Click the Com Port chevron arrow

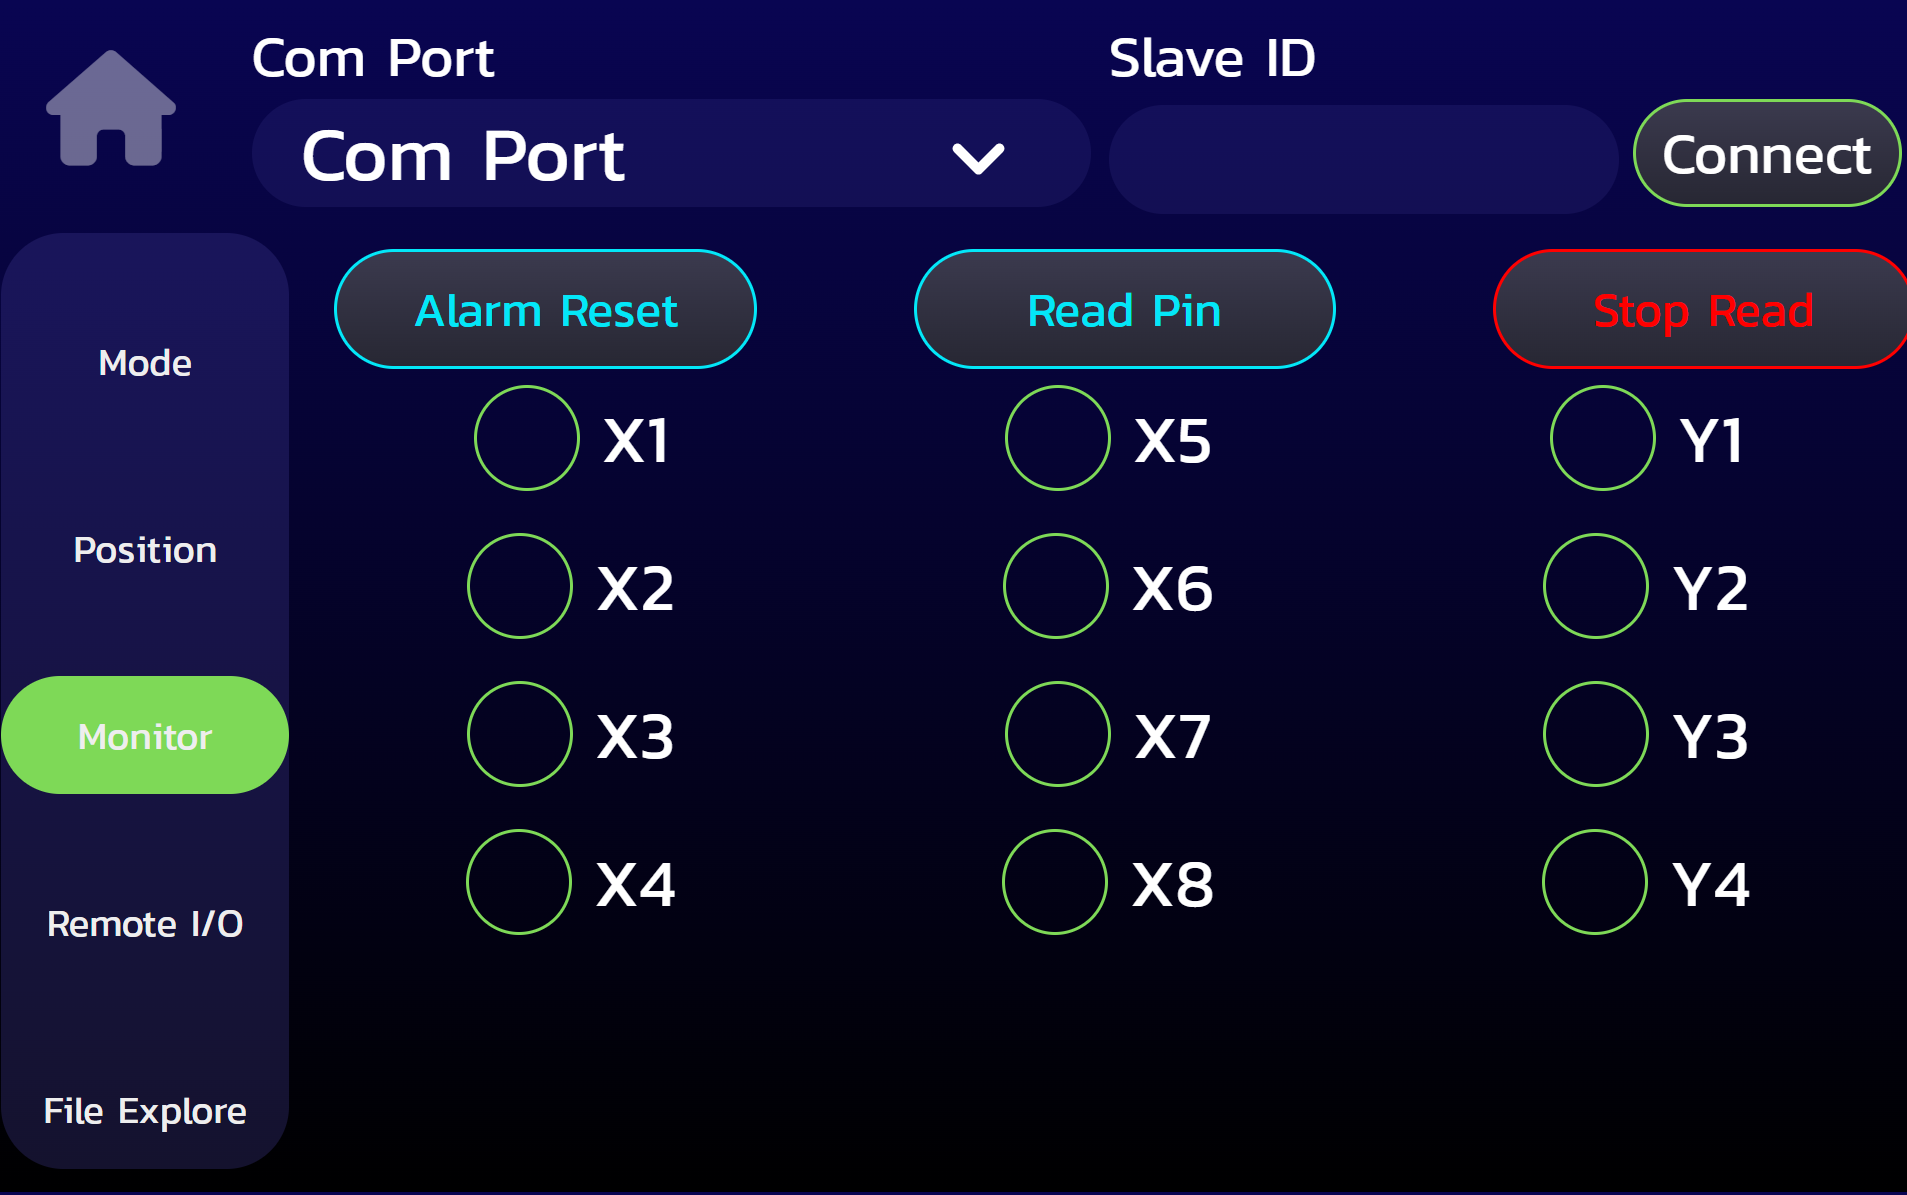(x=978, y=158)
